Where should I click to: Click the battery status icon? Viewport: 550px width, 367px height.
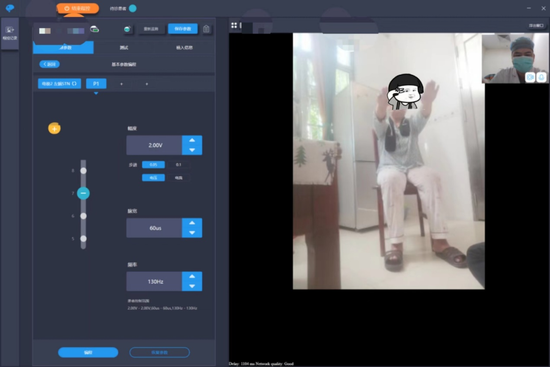pyautogui.click(x=94, y=29)
